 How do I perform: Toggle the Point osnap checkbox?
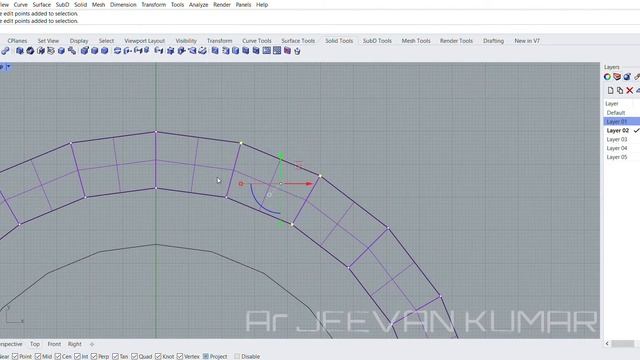(x=15, y=356)
